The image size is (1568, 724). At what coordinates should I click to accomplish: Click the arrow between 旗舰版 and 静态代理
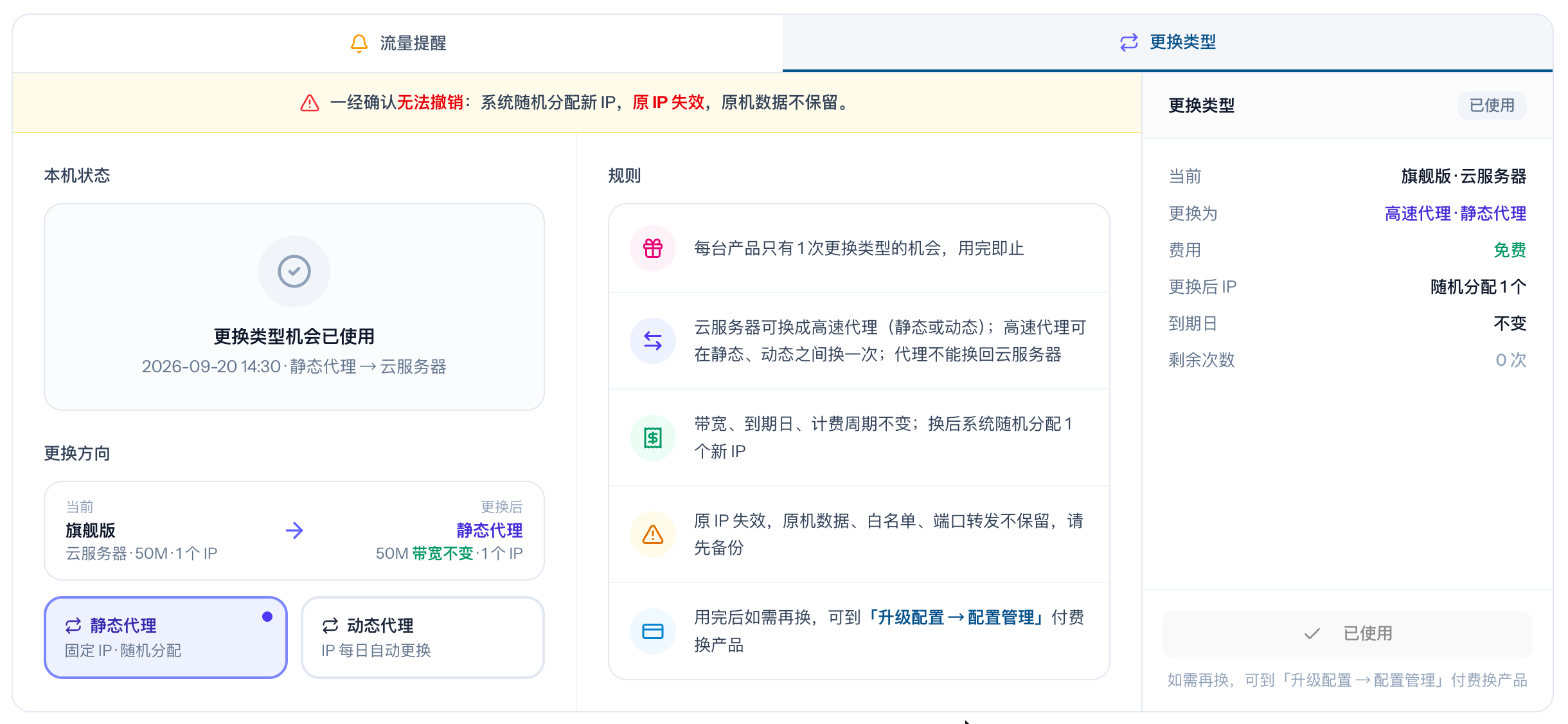pos(294,531)
